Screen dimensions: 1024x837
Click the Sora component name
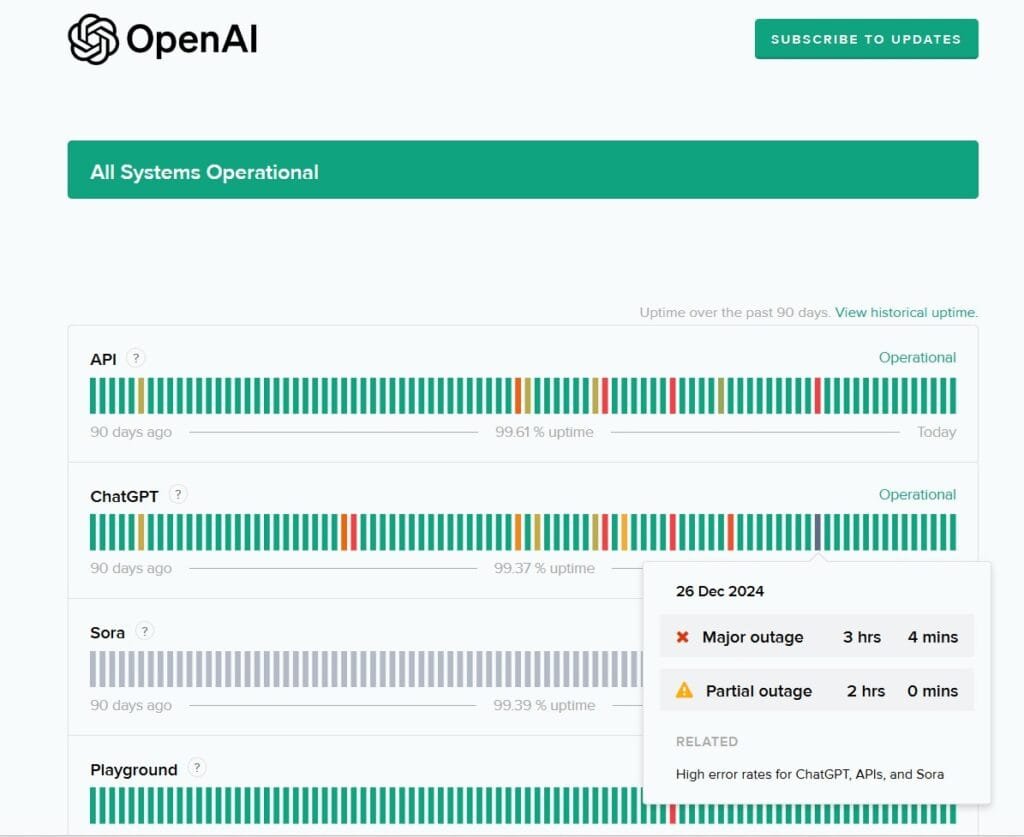[107, 633]
